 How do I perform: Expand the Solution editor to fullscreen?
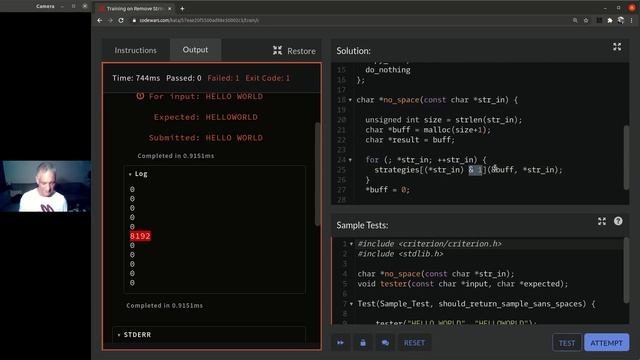tap(617, 47)
